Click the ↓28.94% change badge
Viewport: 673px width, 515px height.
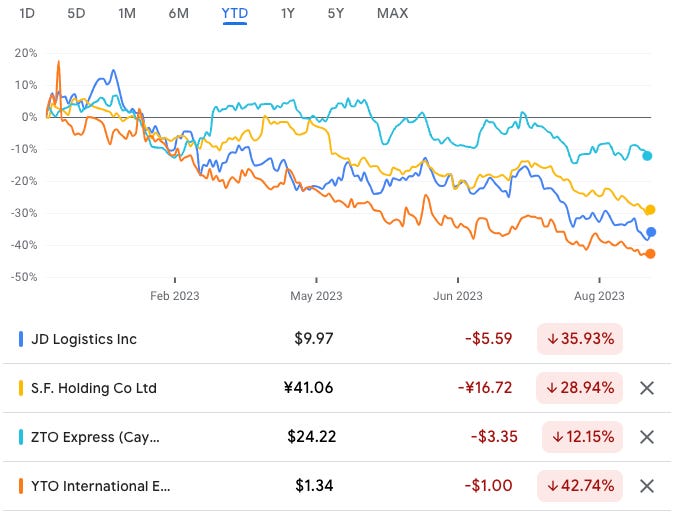coord(579,388)
